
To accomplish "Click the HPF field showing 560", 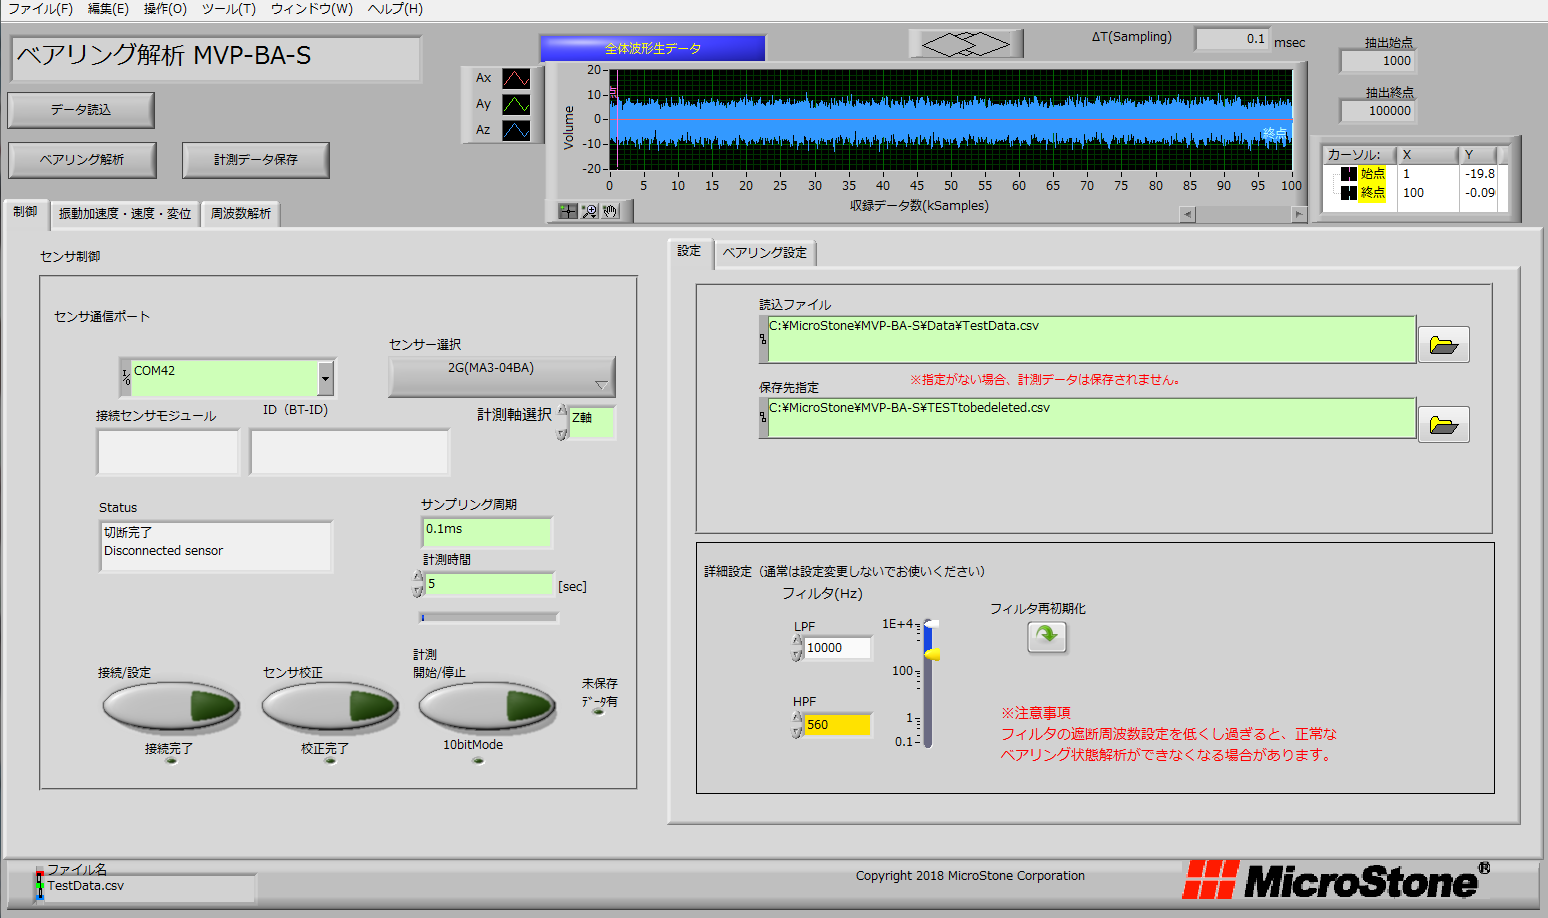I will coord(838,725).
